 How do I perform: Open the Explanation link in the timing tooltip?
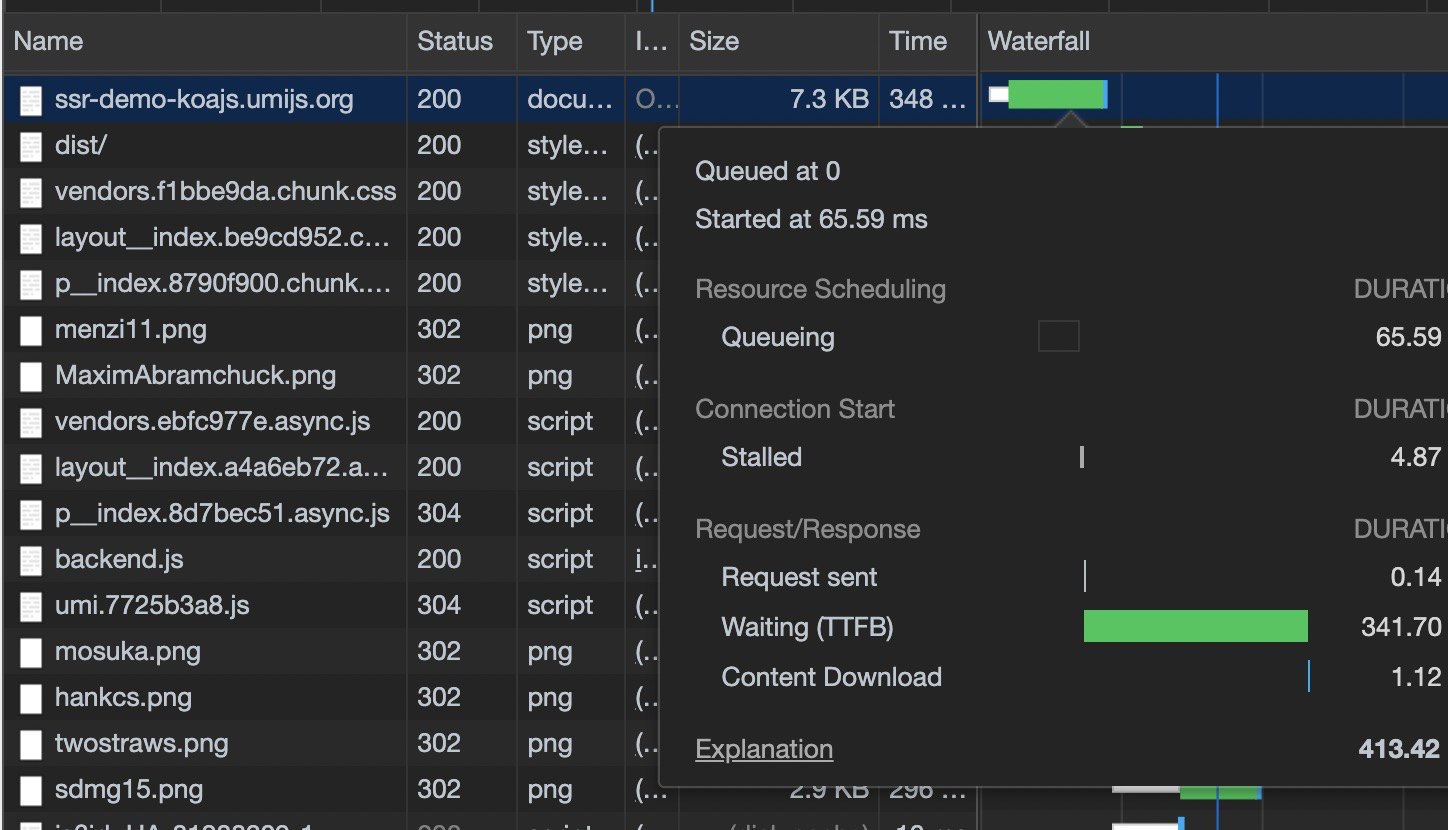pos(763,748)
